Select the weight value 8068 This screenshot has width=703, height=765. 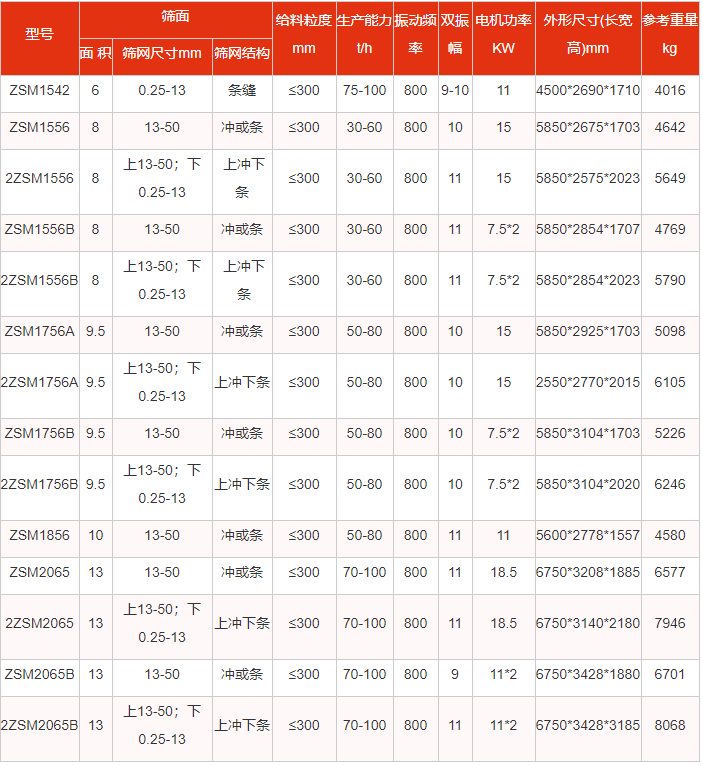tap(669, 725)
